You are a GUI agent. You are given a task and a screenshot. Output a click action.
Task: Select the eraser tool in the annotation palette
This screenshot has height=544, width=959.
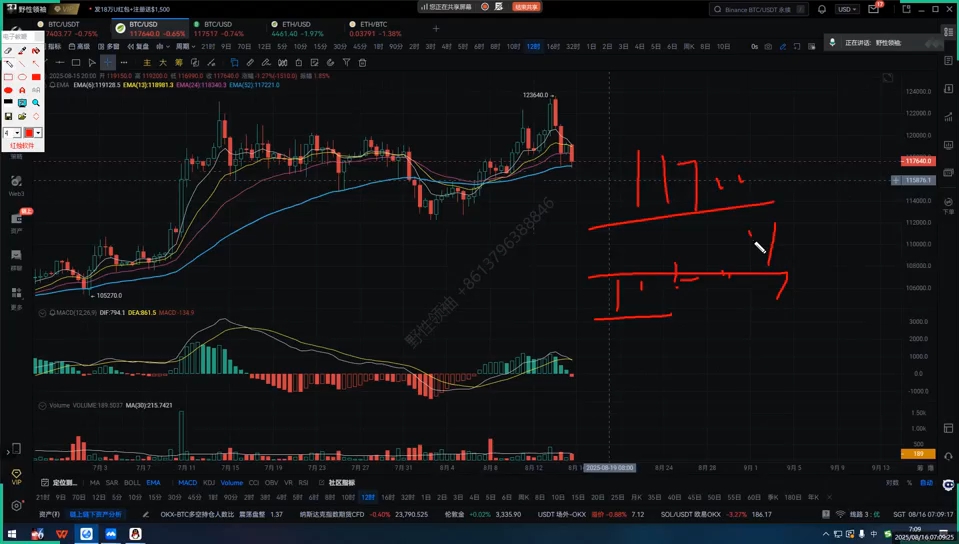click(x=9, y=51)
